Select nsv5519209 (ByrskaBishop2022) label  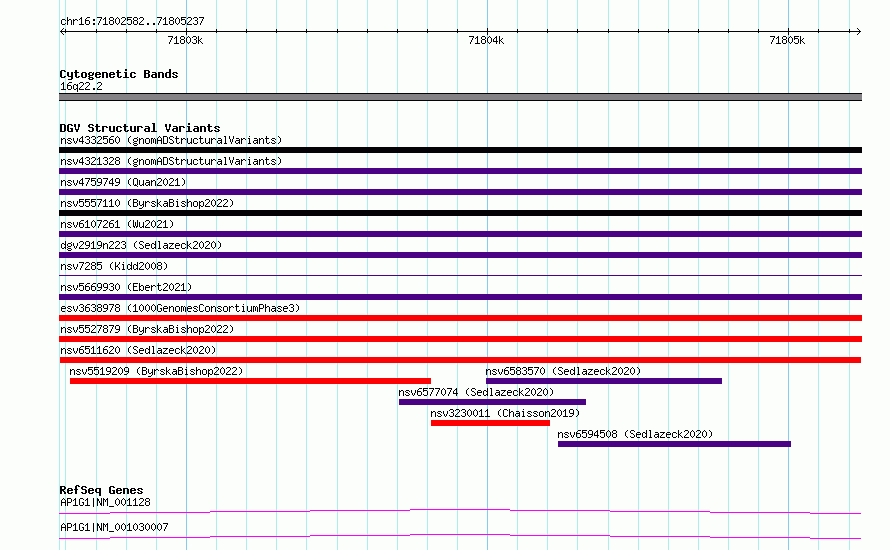click(x=156, y=371)
